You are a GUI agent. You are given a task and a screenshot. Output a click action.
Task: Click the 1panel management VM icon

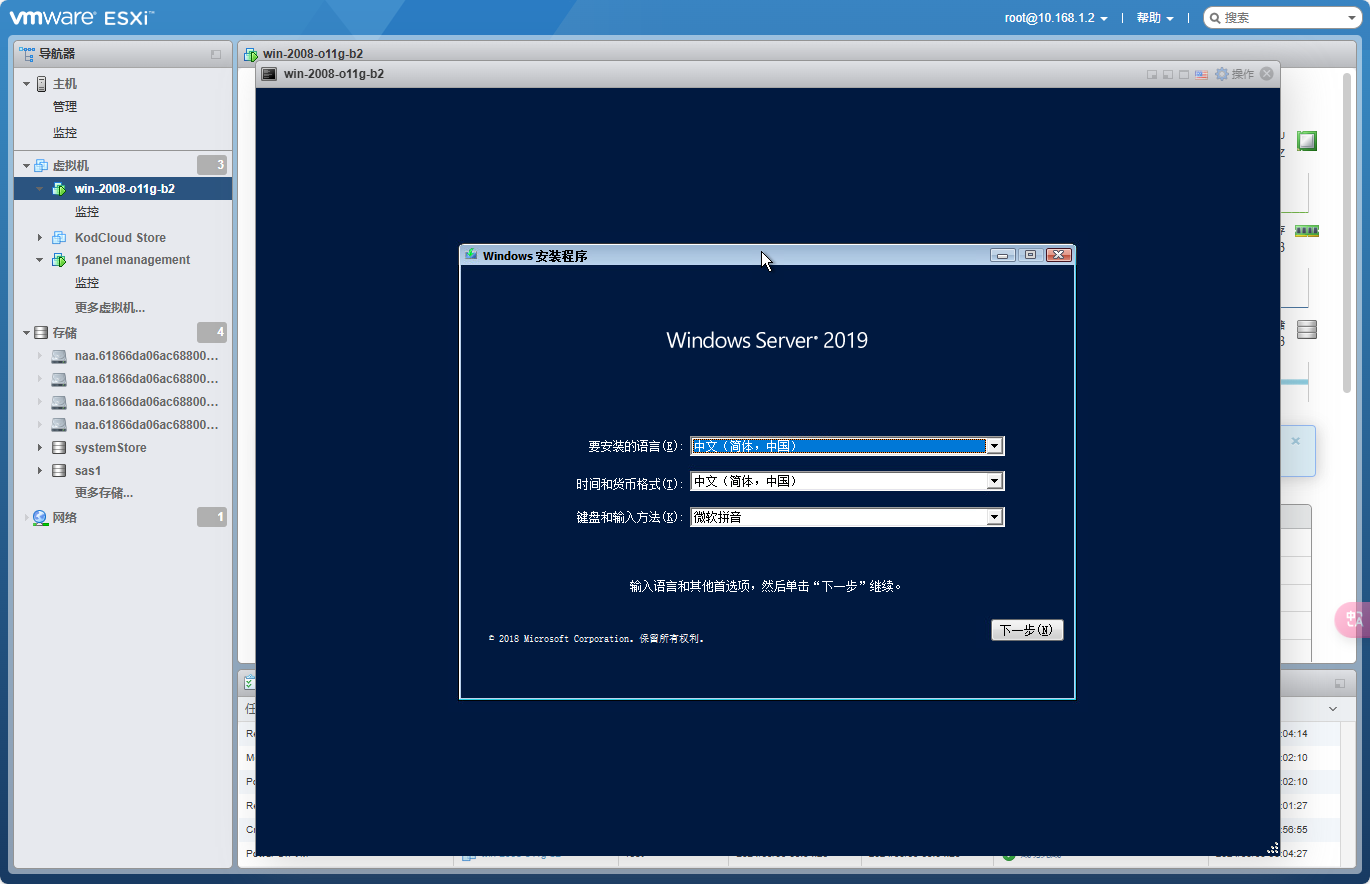click(x=59, y=260)
